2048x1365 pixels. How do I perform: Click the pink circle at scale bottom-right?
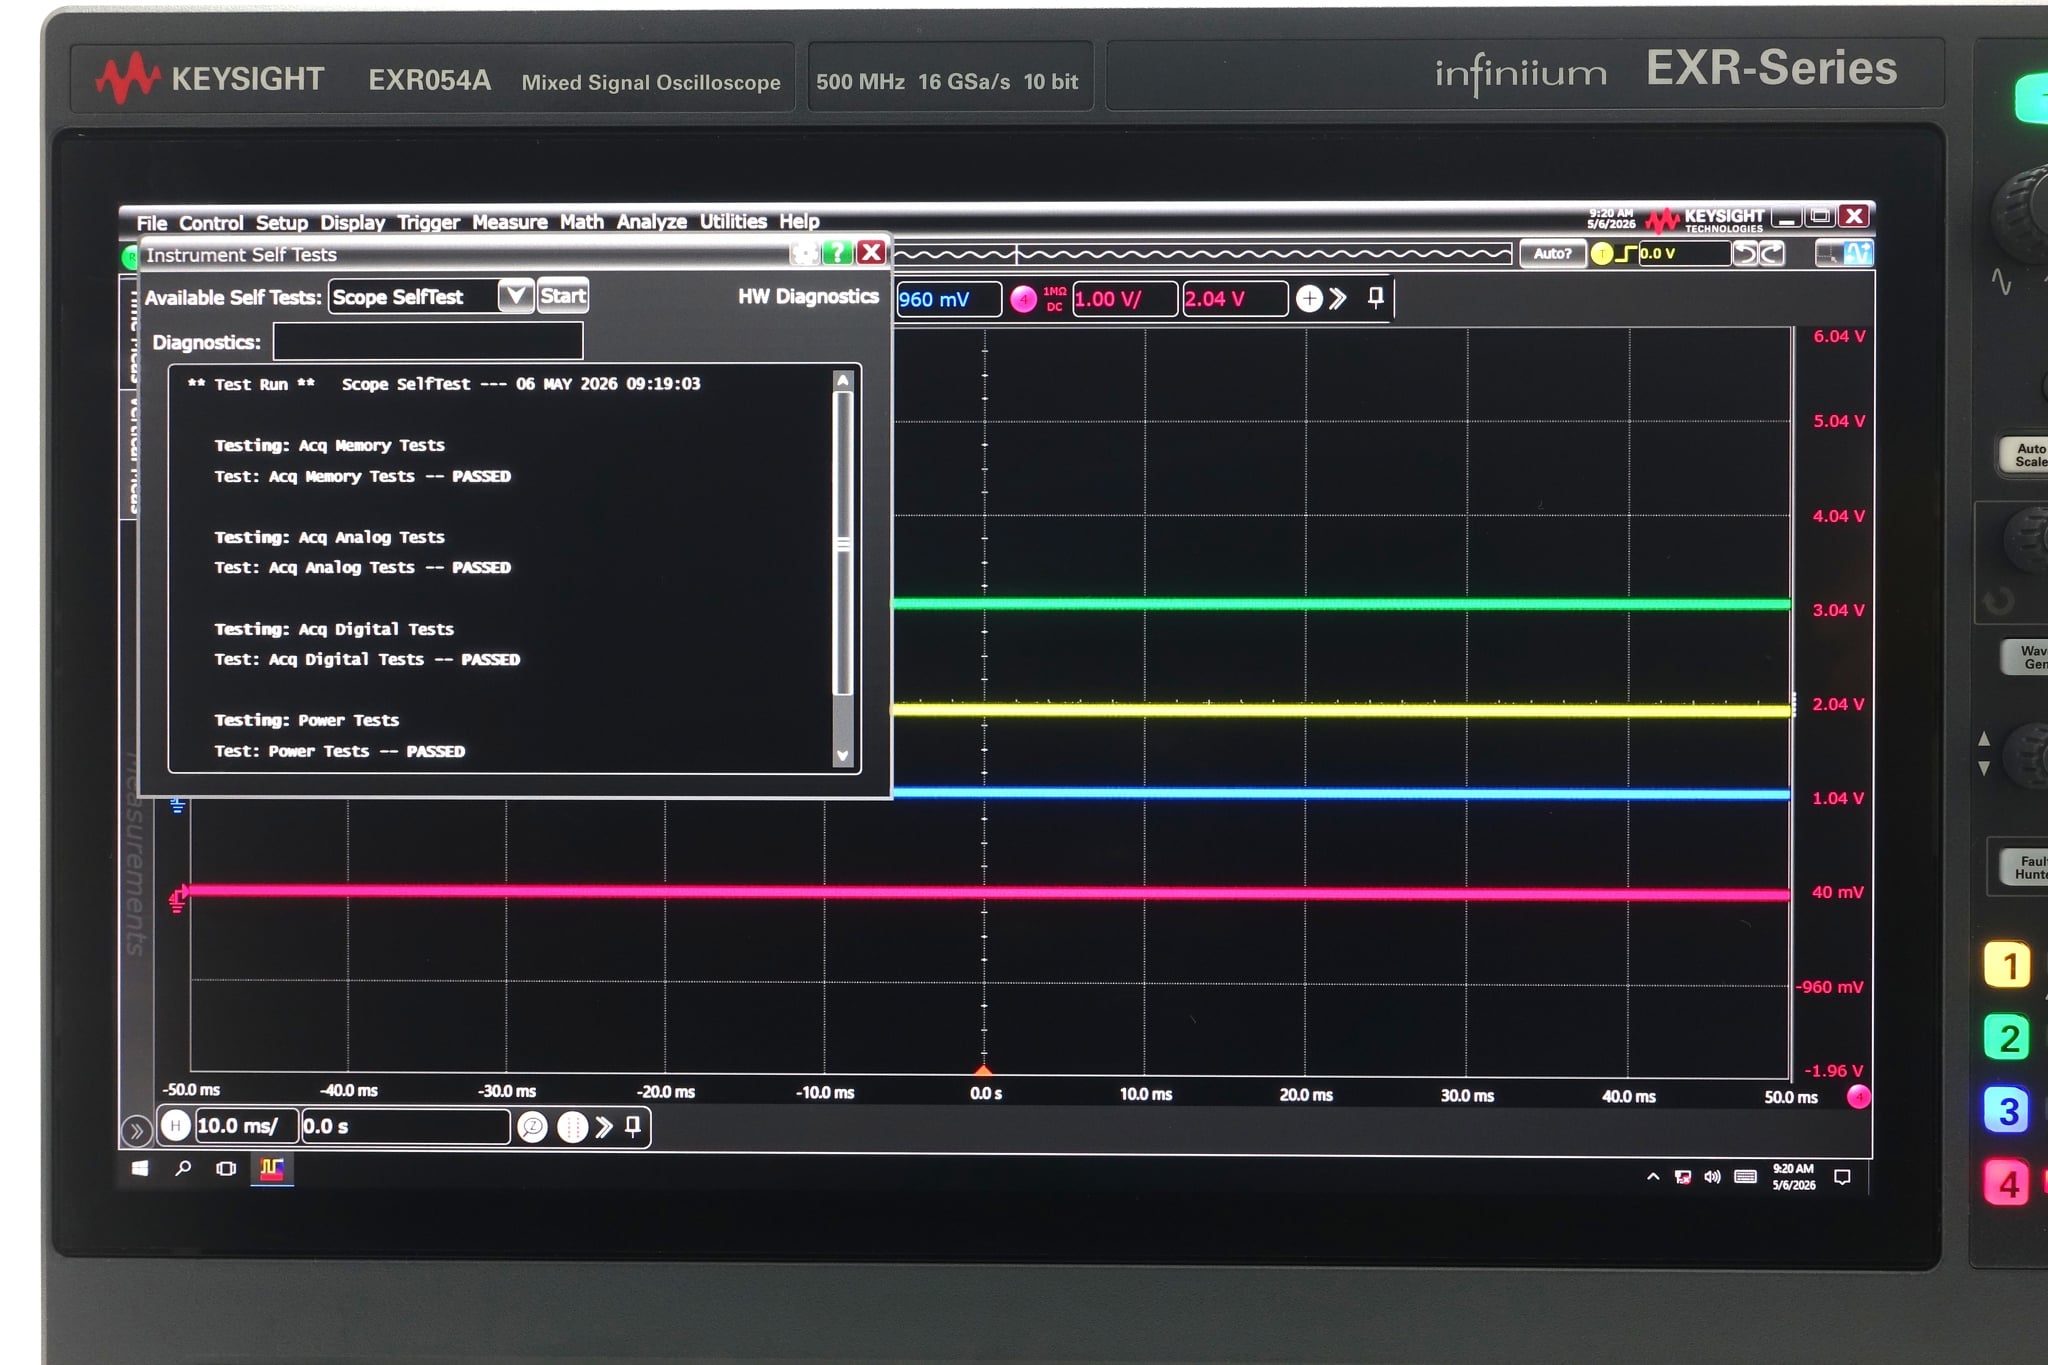1858,1097
